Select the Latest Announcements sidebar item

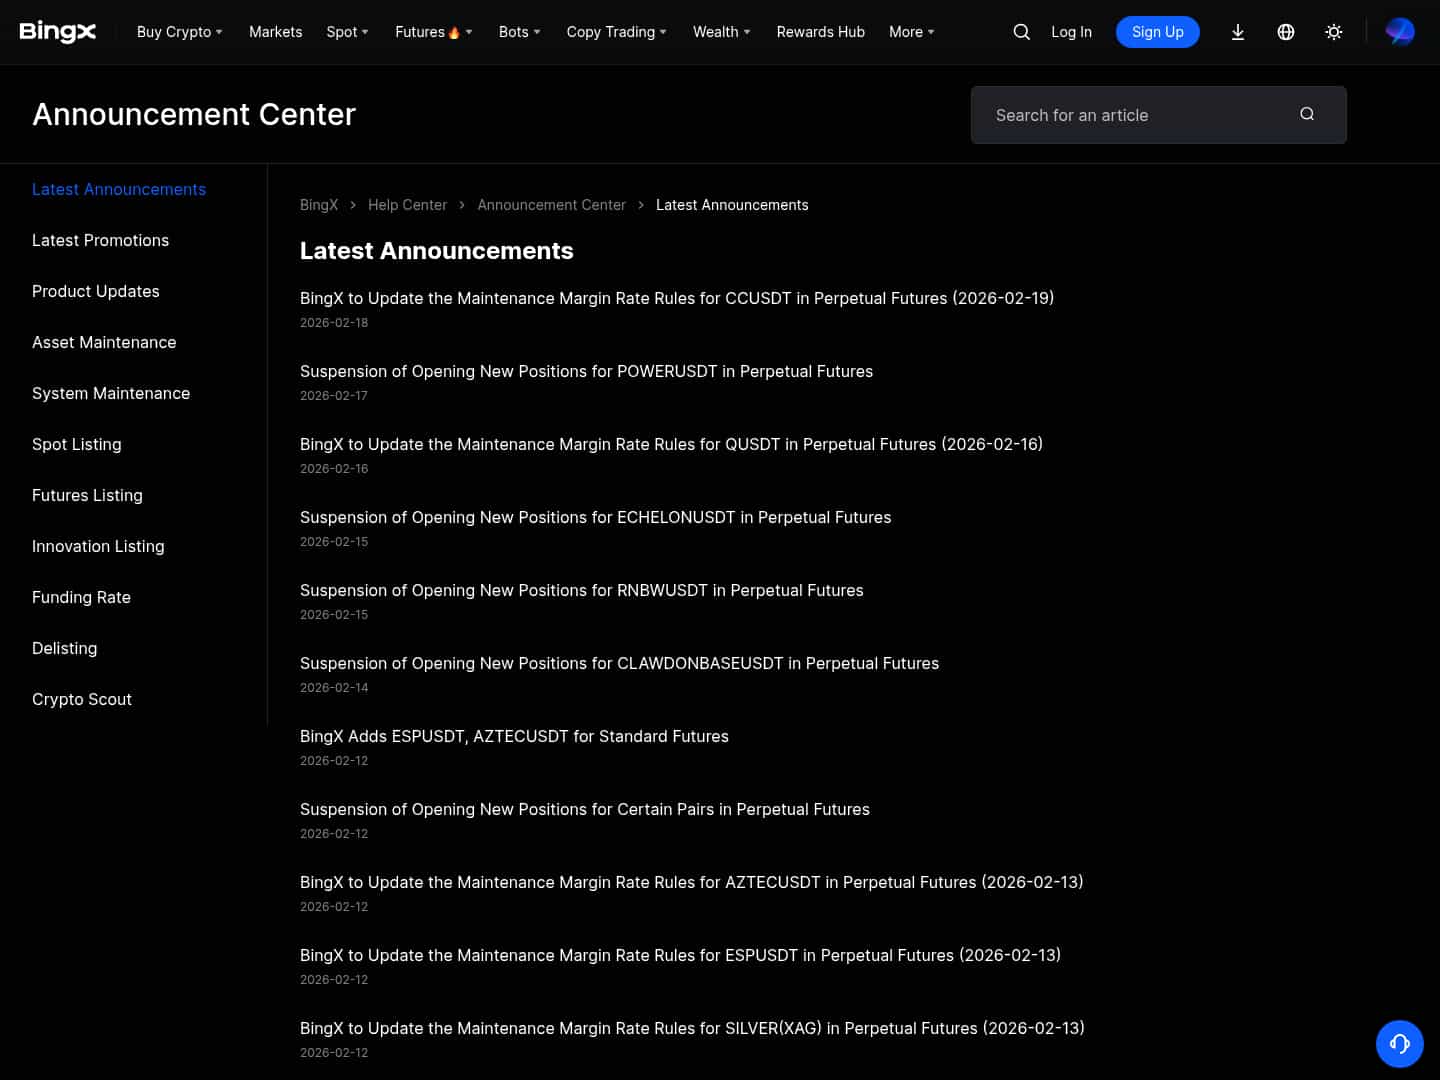pyautogui.click(x=118, y=189)
